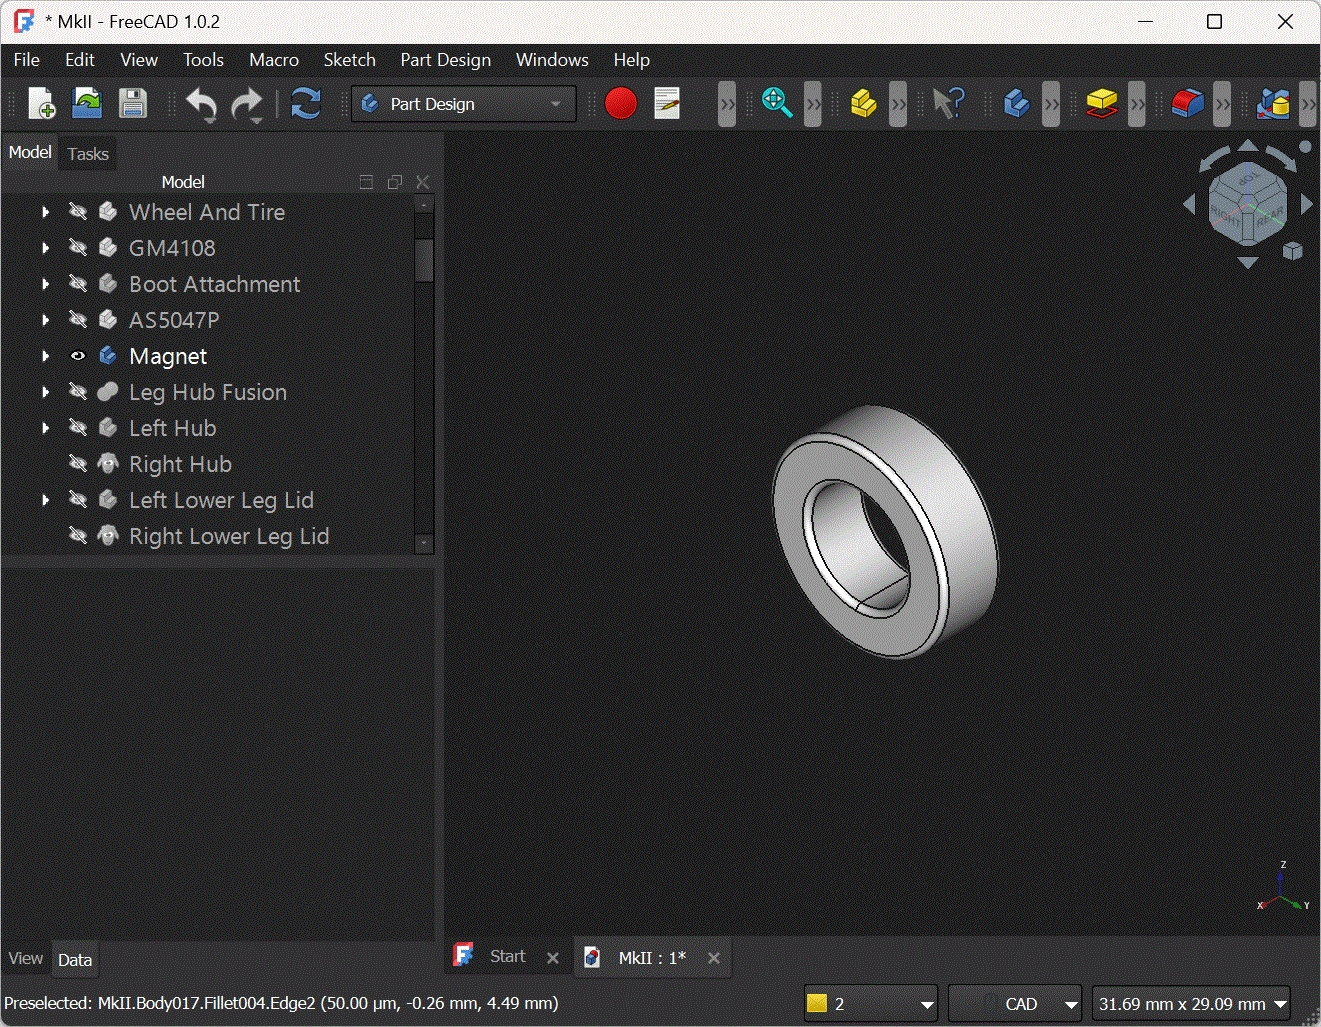Click the yellow swatch in status bar
The height and width of the screenshot is (1027, 1321).
pos(817,1004)
